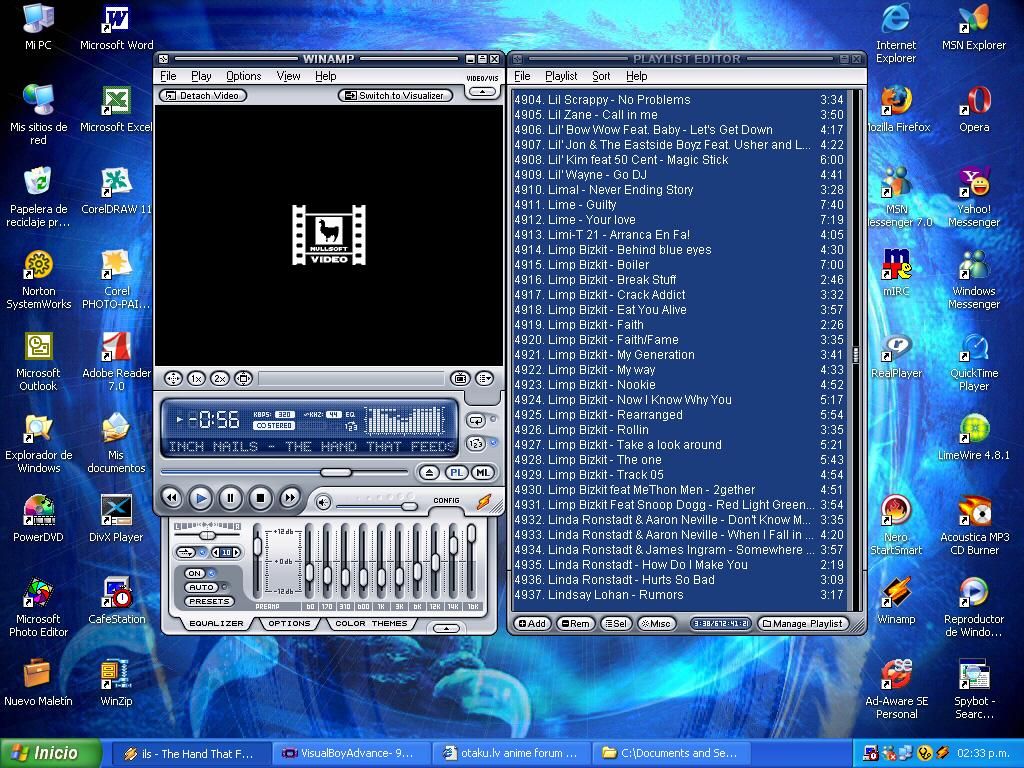Switch to the OPTIONS tab
1024x768 pixels.
[289, 624]
